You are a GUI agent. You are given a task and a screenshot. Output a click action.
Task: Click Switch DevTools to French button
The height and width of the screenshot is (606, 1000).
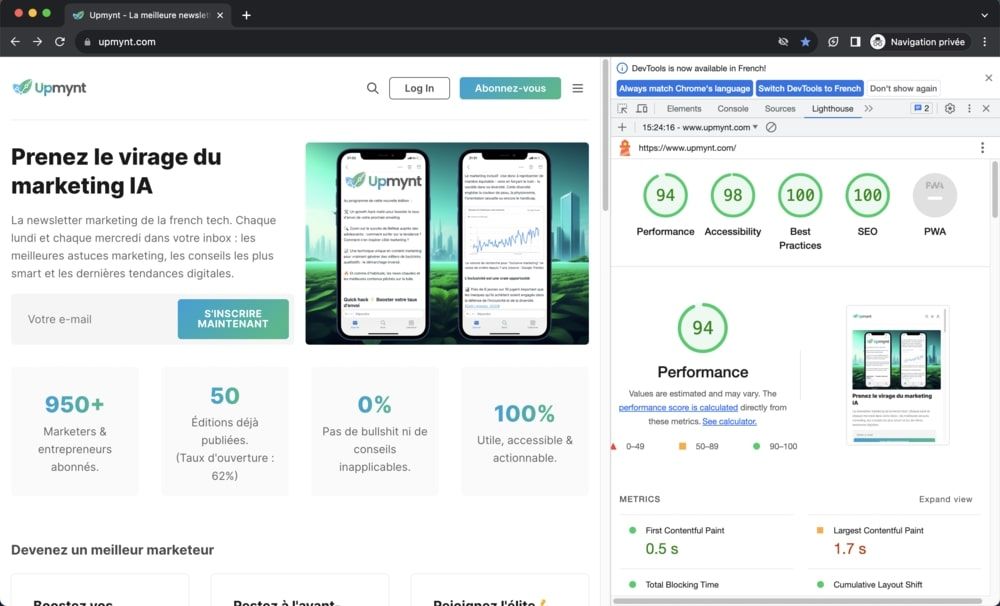click(x=809, y=88)
